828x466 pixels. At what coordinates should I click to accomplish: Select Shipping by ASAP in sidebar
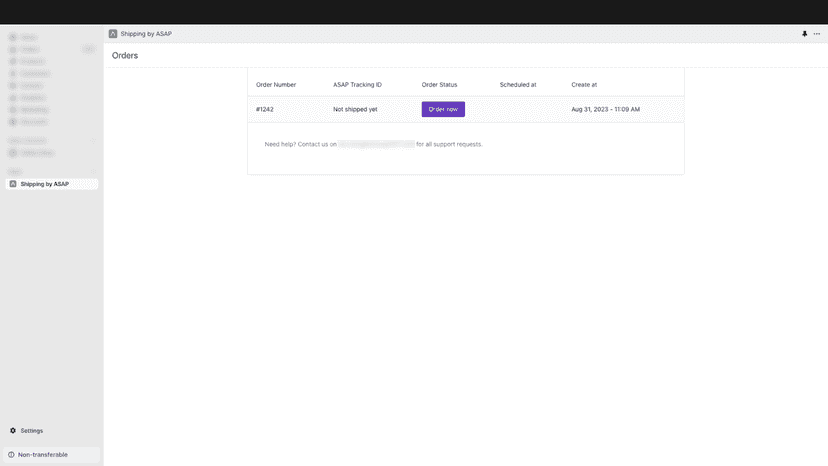click(x=52, y=184)
